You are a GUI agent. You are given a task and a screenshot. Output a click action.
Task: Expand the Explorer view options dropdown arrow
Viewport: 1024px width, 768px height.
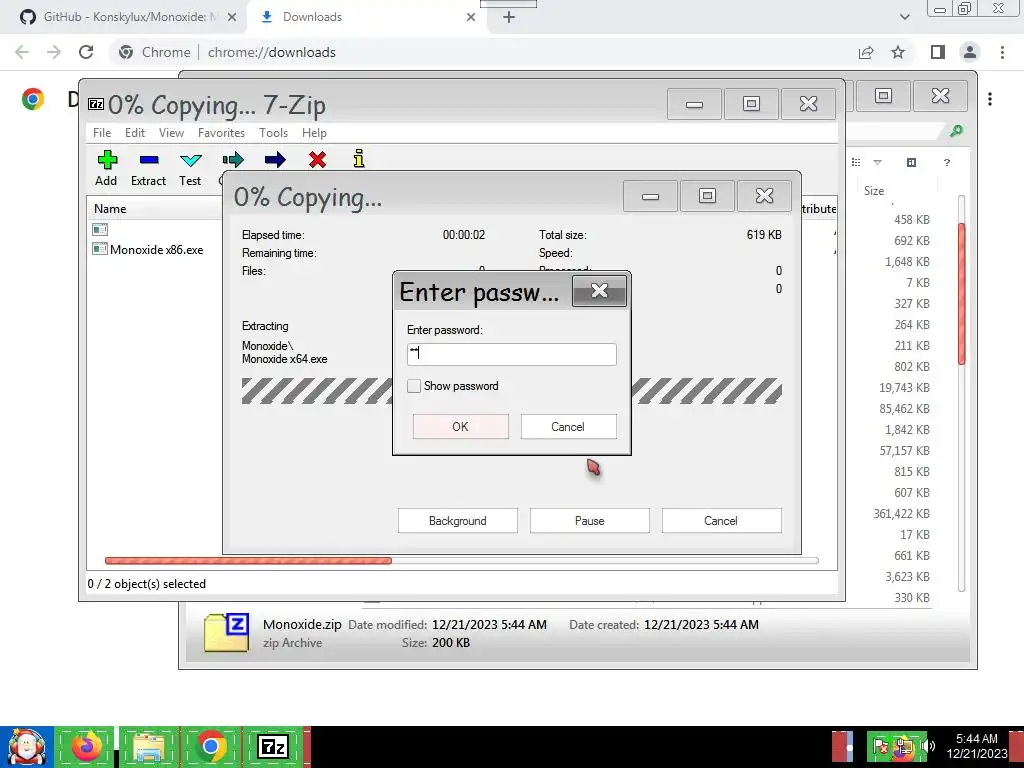point(878,162)
